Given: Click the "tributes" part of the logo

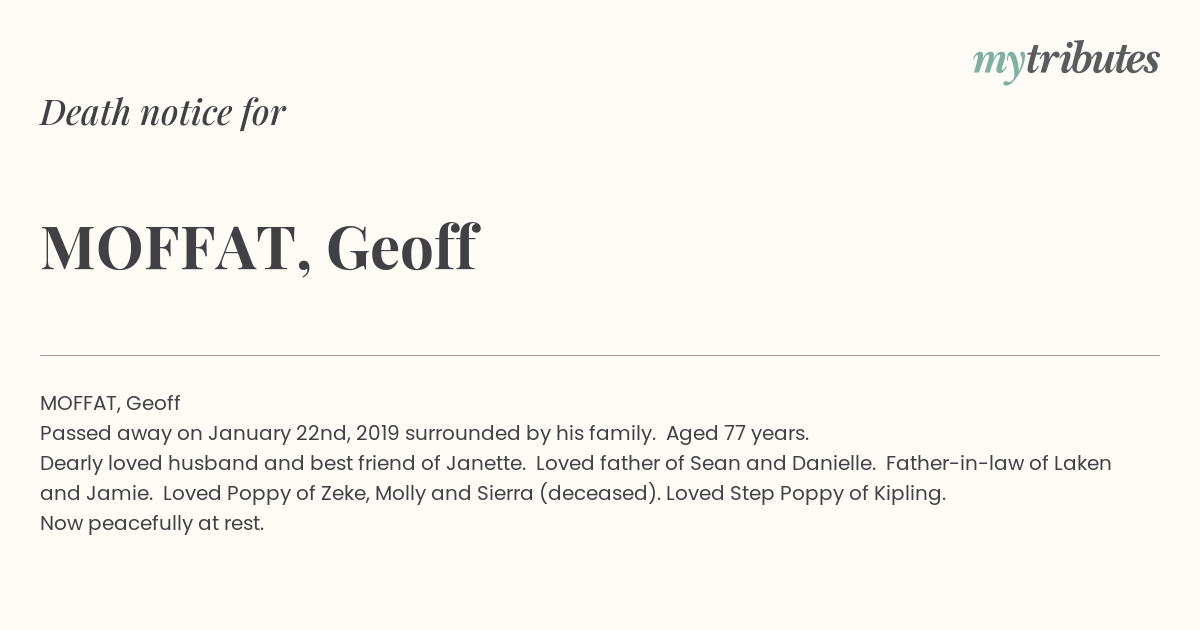Looking at the screenshot, I should coord(1092,60).
